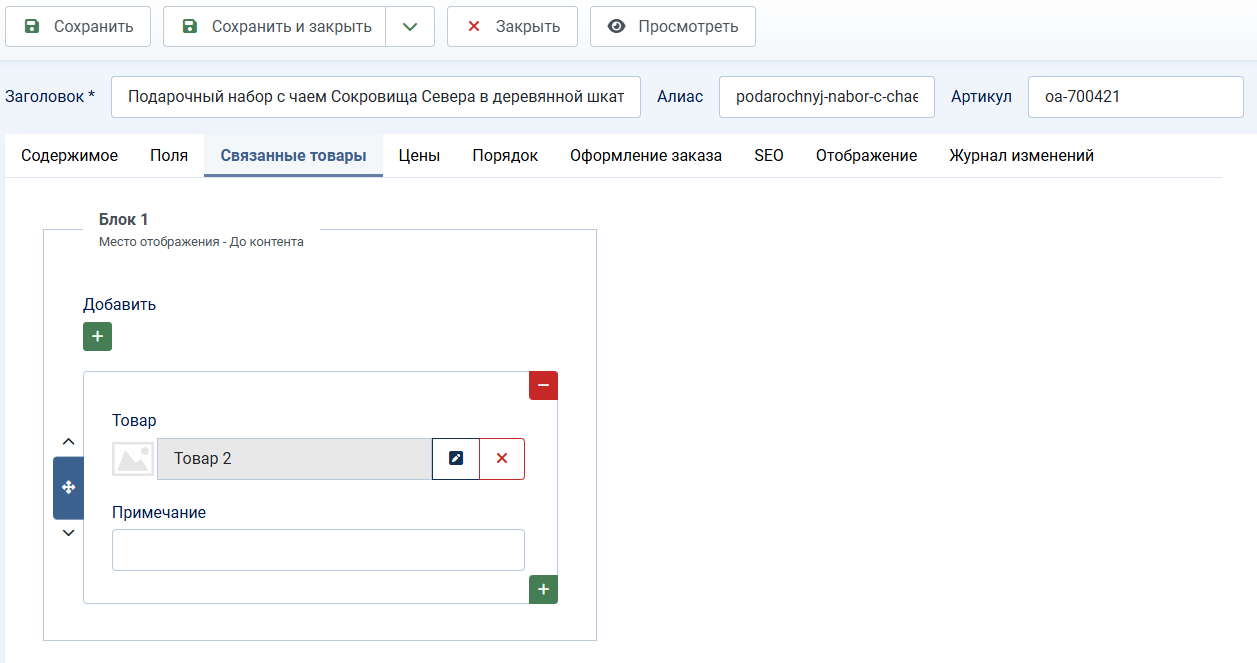Remove related item with red minus button
This screenshot has width=1257, height=663.
pyautogui.click(x=543, y=386)
